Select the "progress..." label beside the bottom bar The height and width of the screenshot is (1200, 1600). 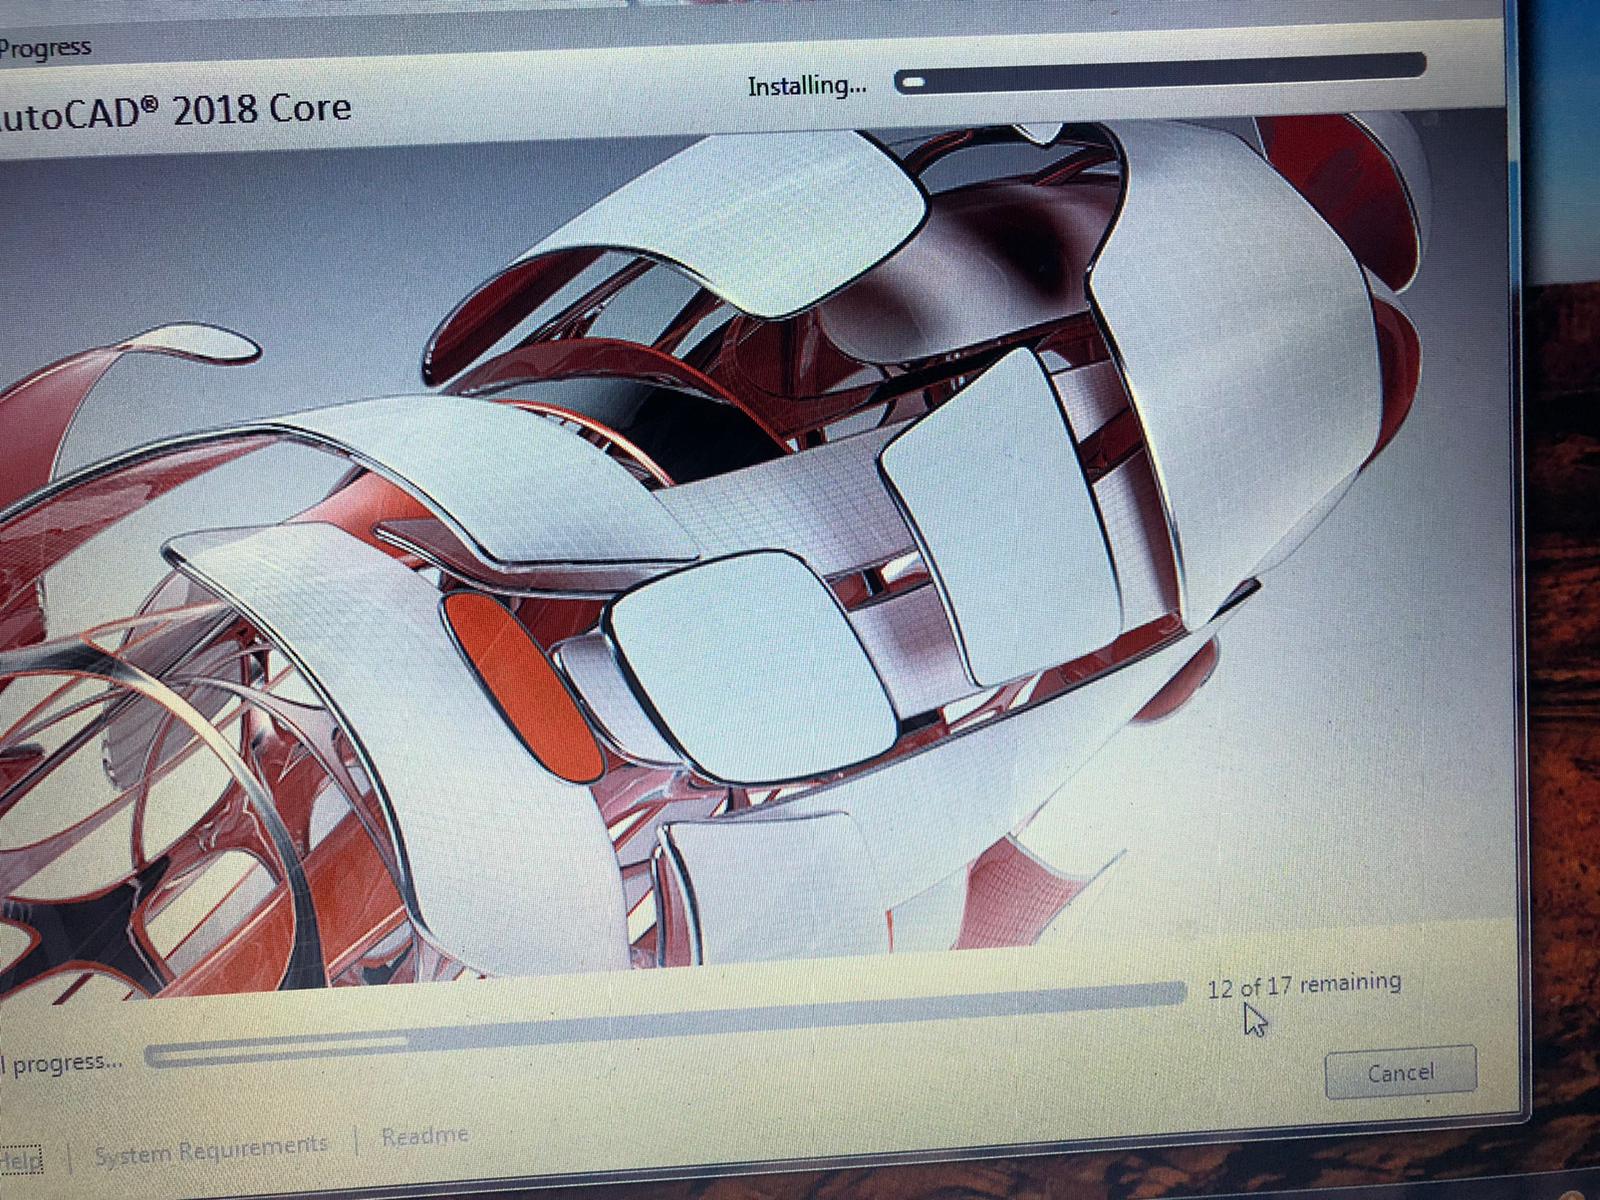coord(66,1062)
